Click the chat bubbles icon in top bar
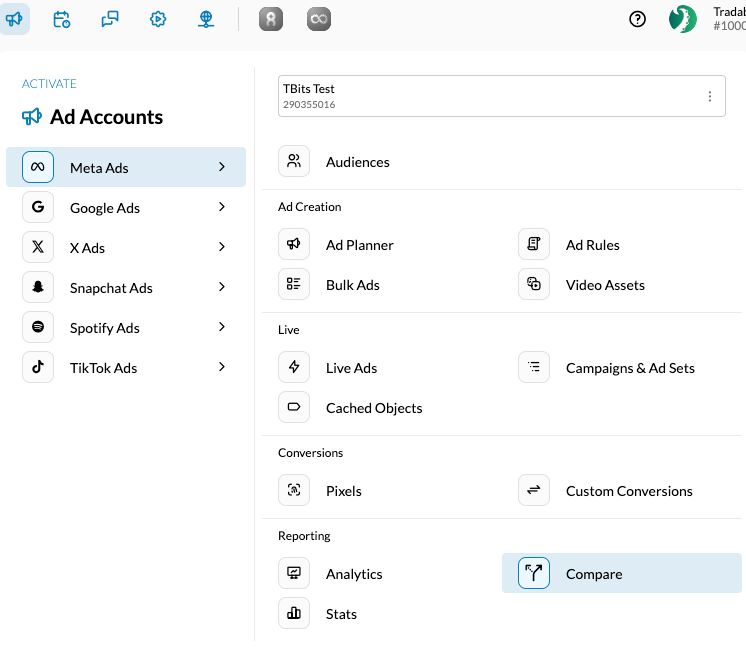Screen dimensions: 746x654 (110, 19)
